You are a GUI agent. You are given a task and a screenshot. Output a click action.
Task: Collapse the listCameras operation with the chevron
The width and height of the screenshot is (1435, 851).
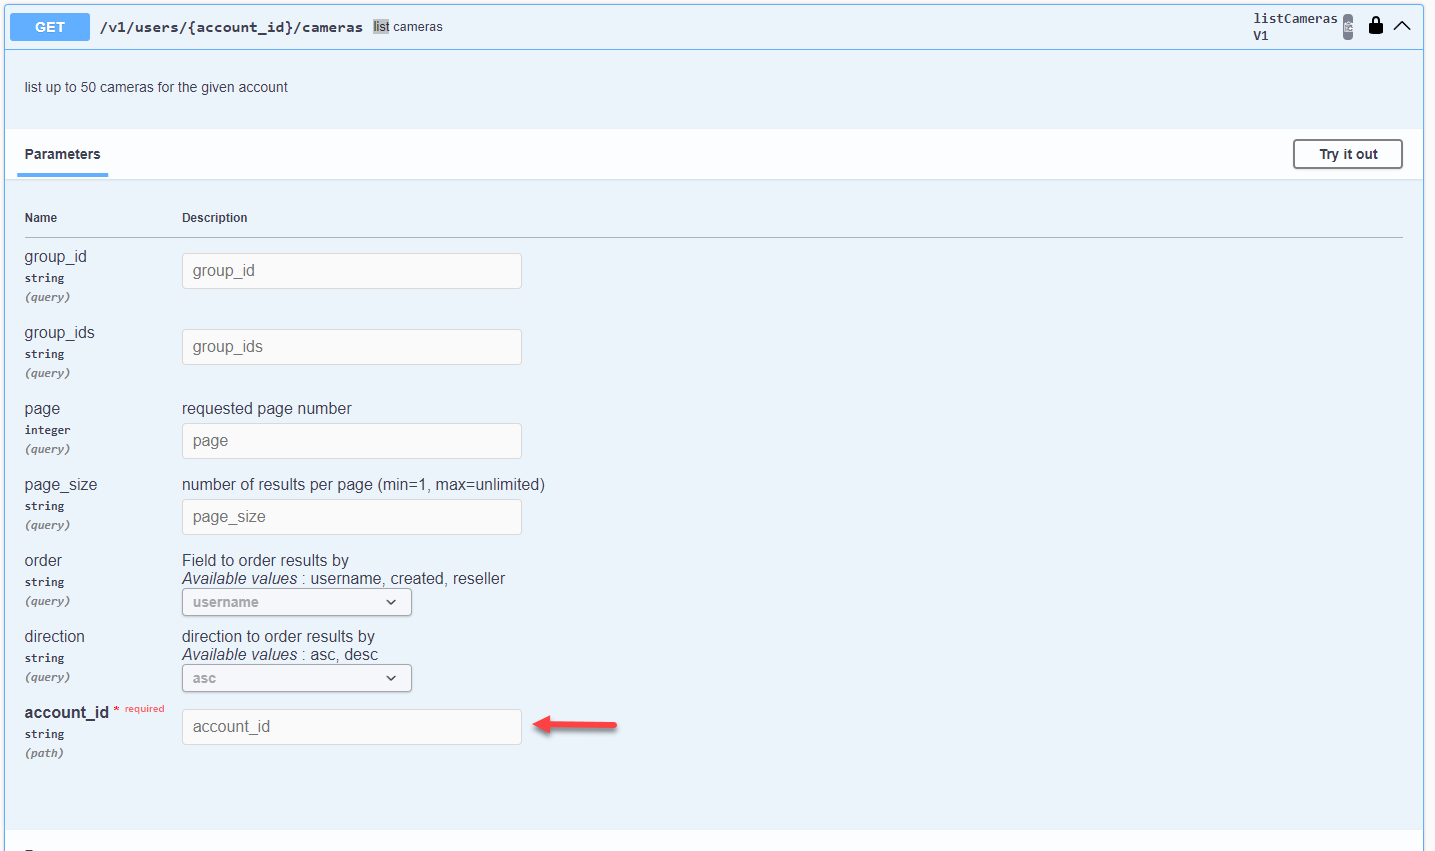coord(1402,26)
